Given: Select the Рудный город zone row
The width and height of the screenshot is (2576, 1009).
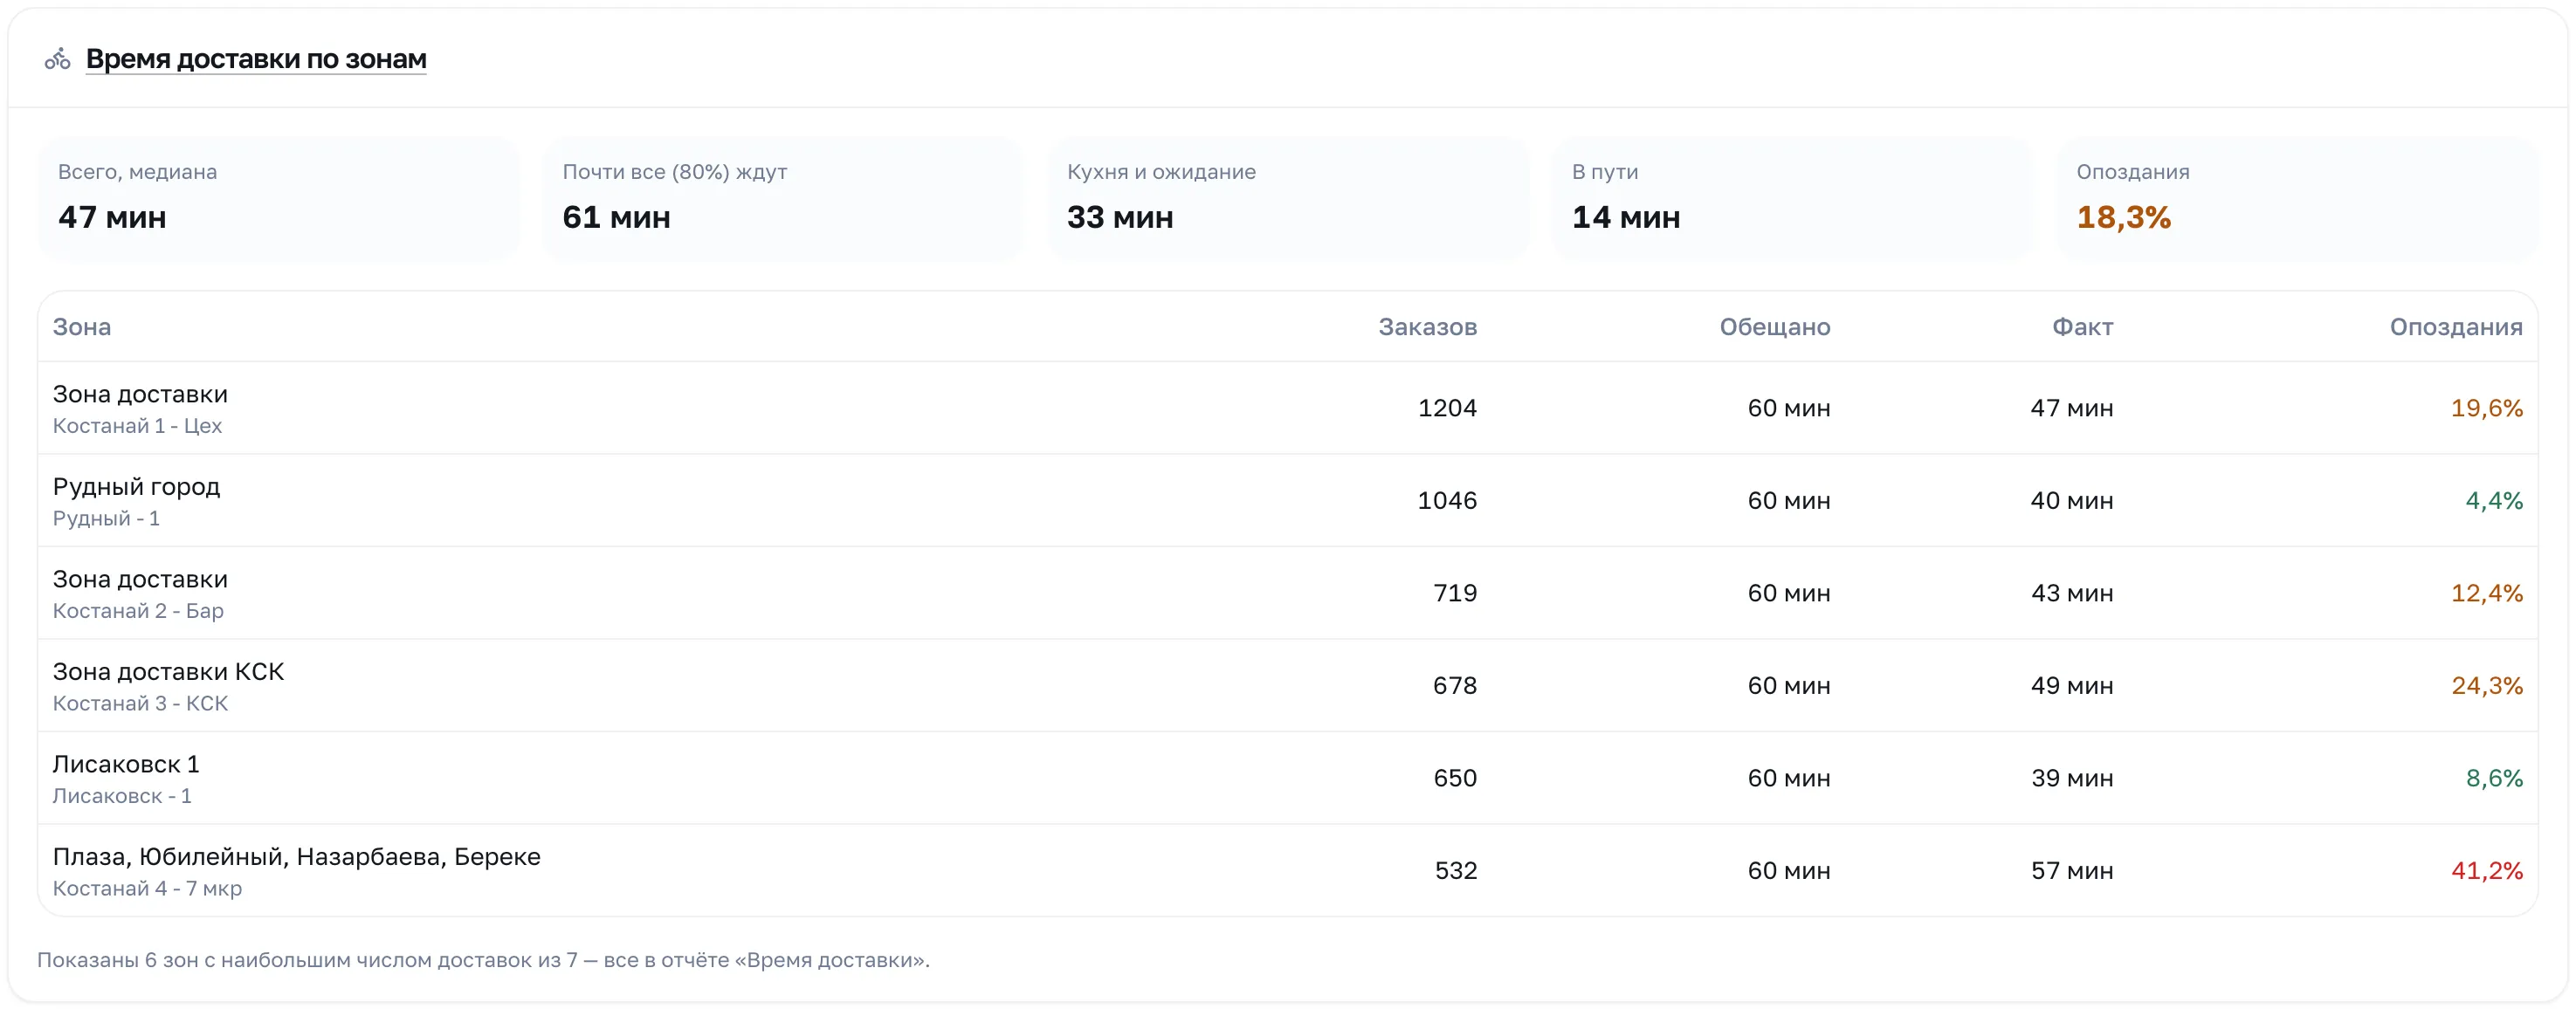Looking at the screenshot, I should click(1288, 501).
